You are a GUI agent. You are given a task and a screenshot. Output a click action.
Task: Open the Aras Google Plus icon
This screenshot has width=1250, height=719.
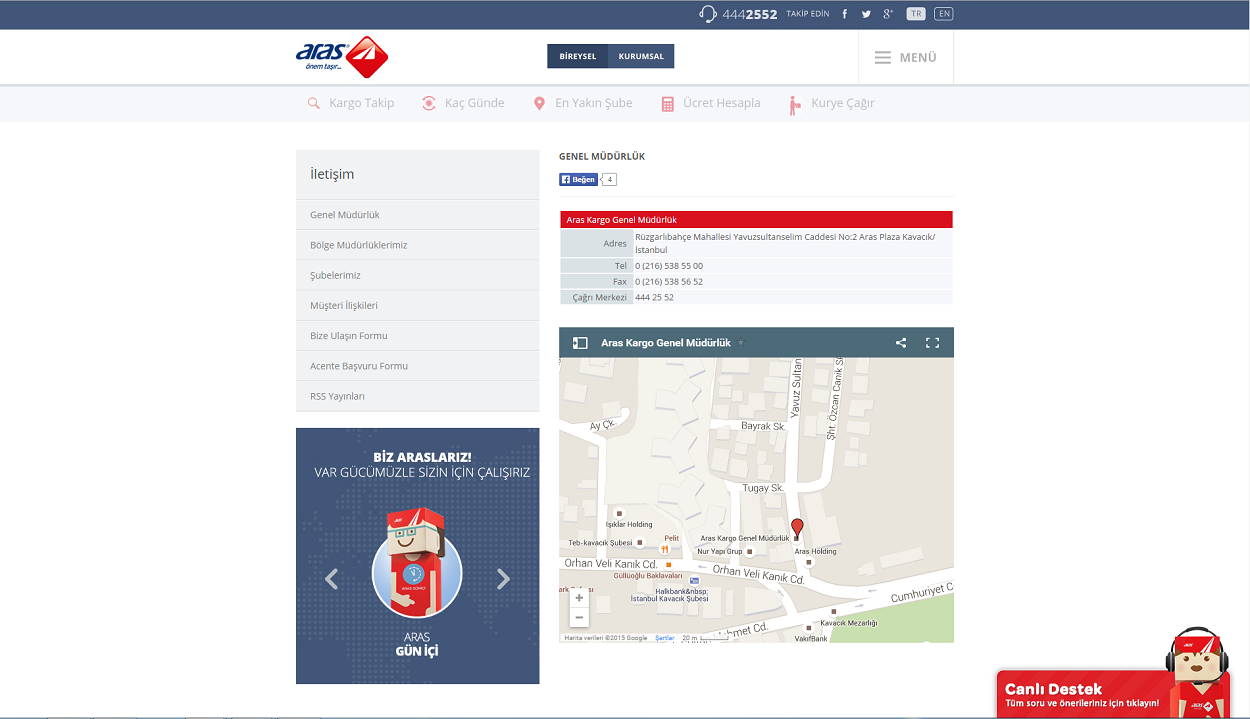click(x=888, y=14)
